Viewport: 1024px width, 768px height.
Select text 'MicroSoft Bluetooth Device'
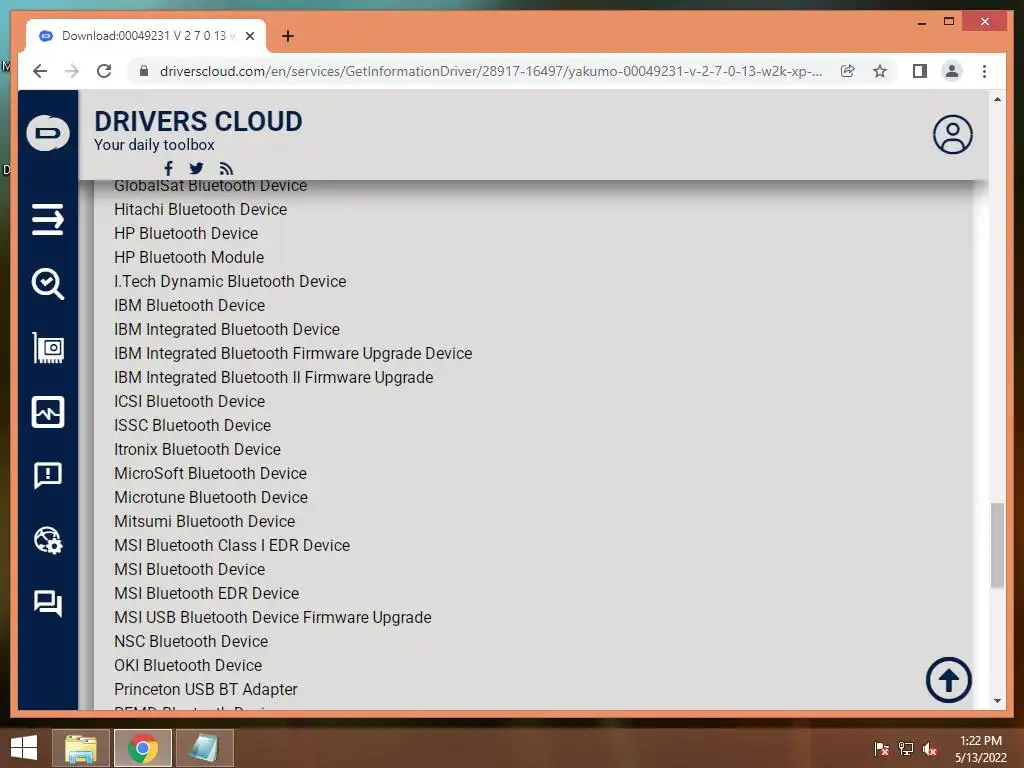(210, 473)
